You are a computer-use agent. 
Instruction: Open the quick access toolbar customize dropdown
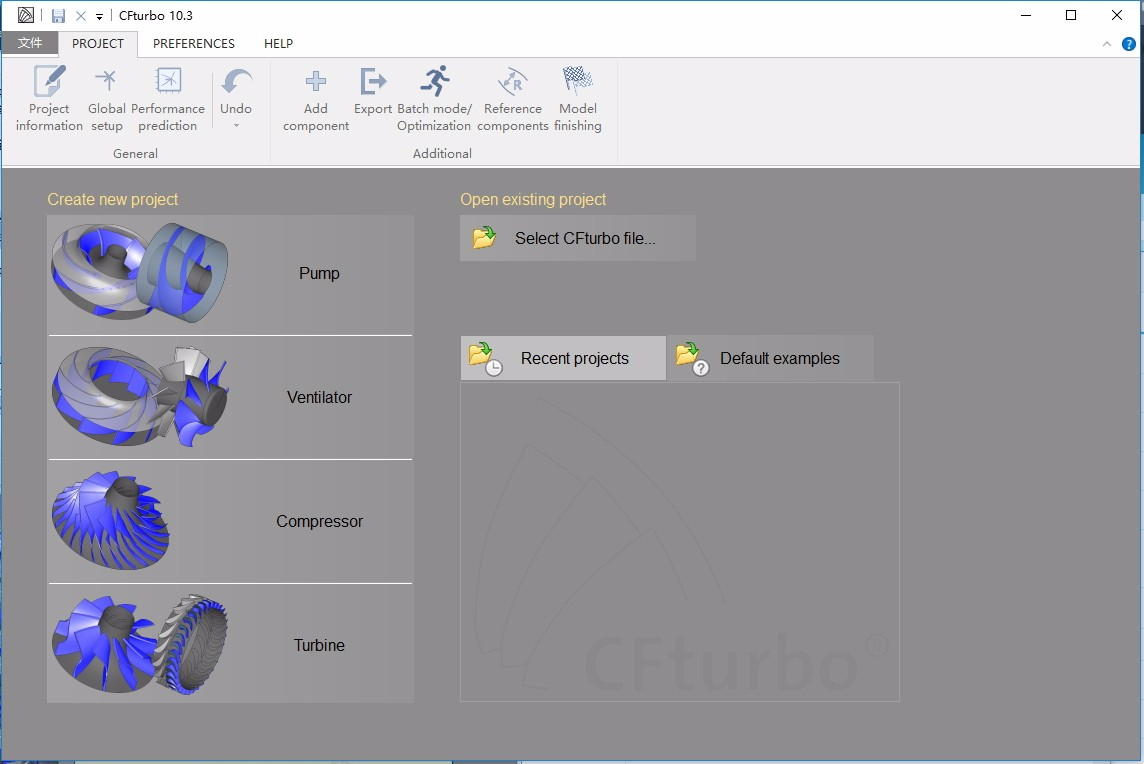pyautogui.click(x=97, y=16)
